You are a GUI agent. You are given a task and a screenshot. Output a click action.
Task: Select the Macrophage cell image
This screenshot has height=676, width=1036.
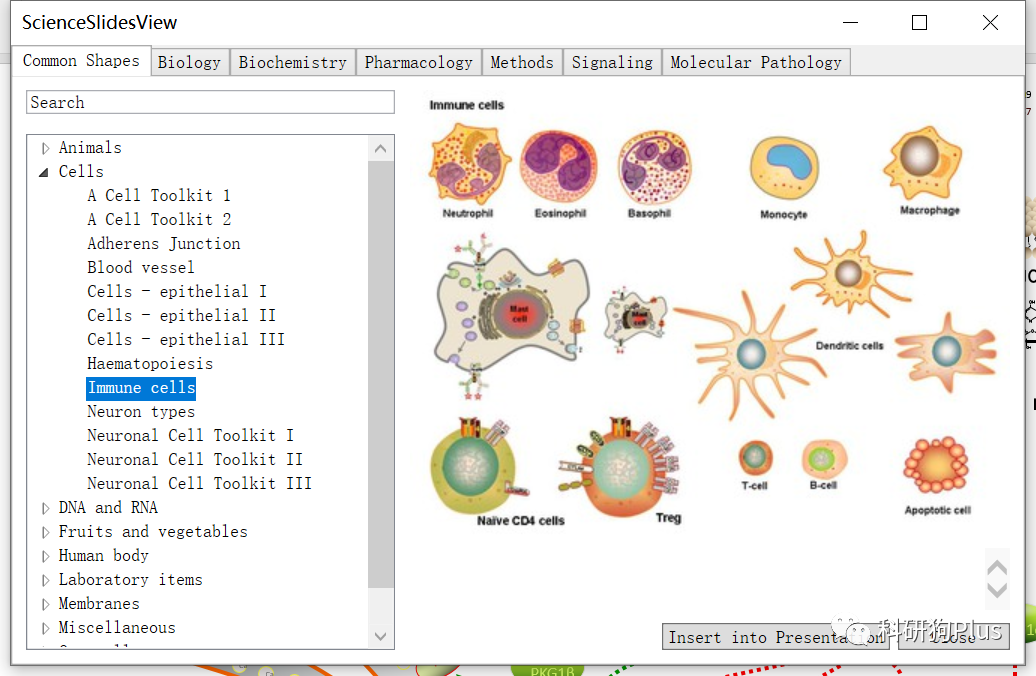click(923, 163)
